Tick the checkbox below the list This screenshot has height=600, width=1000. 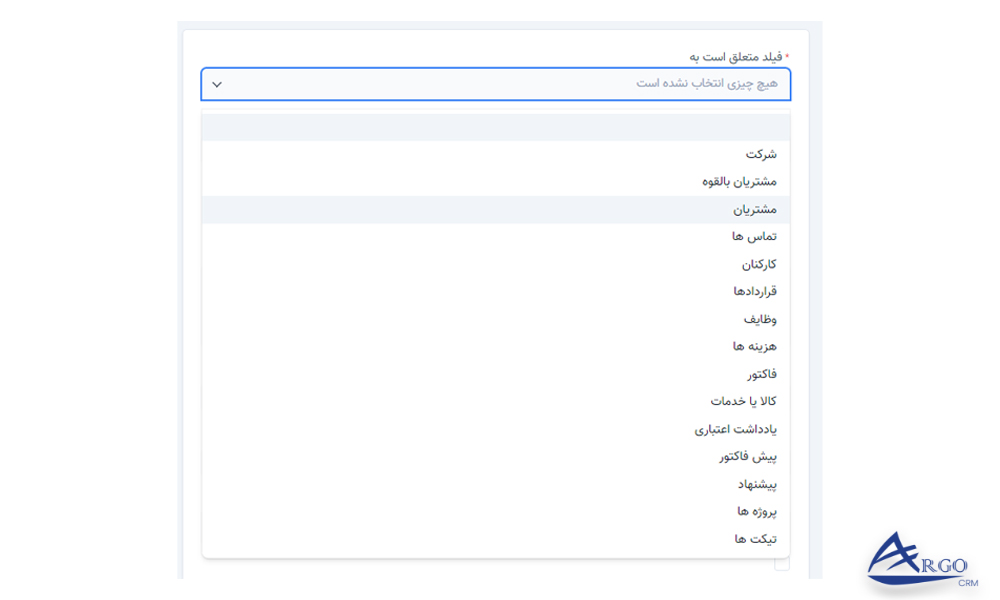pyautogui.click(x=780, y=565)
